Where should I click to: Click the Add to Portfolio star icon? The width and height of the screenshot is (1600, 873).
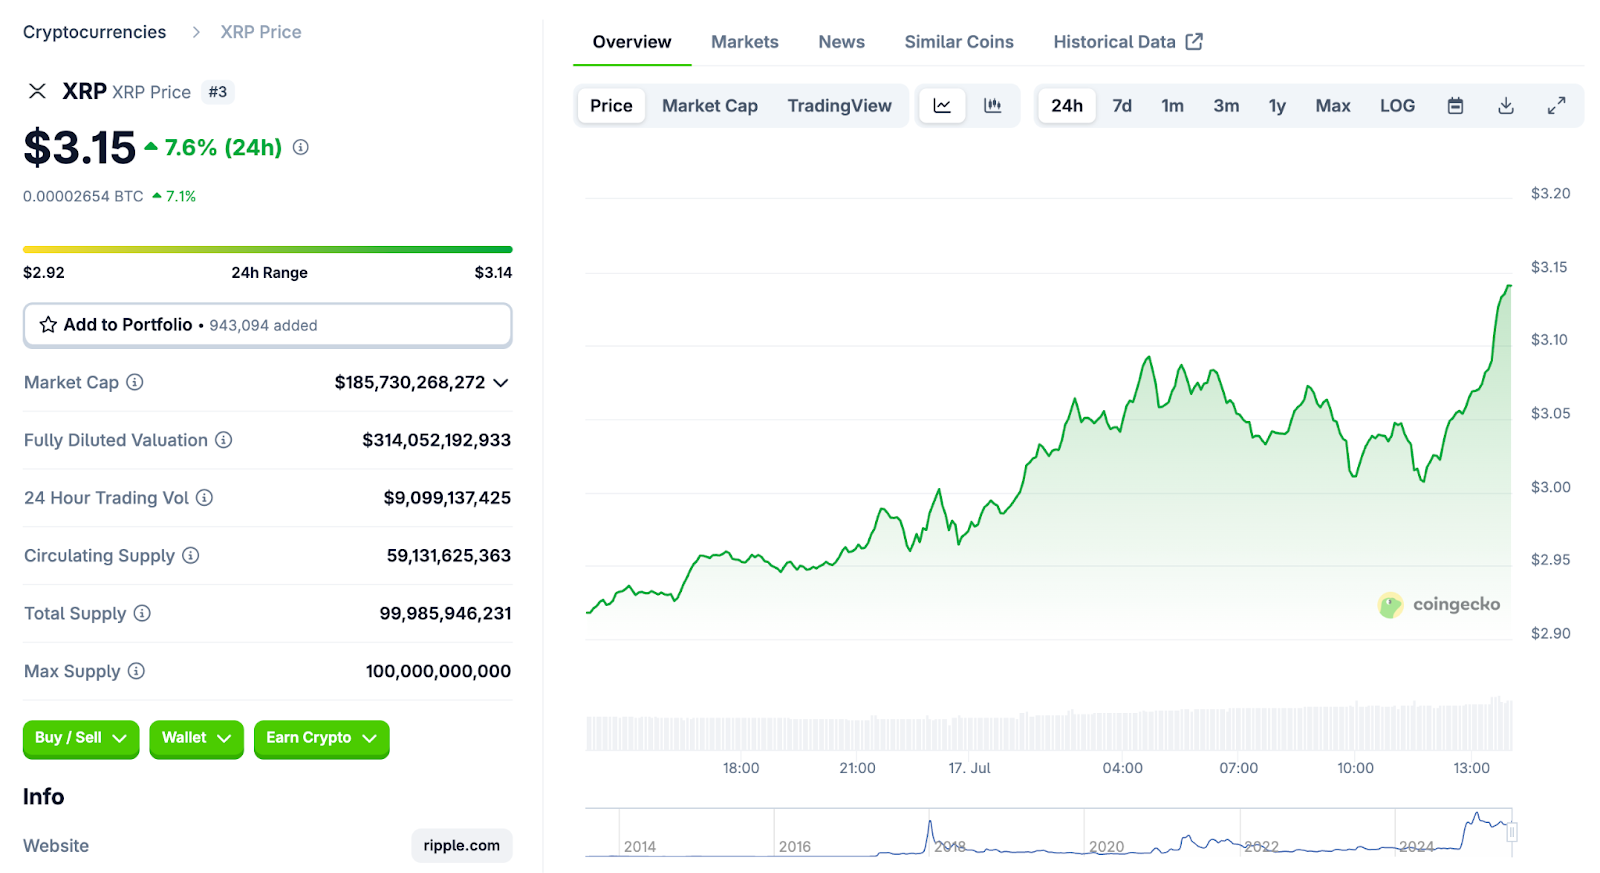48,325
